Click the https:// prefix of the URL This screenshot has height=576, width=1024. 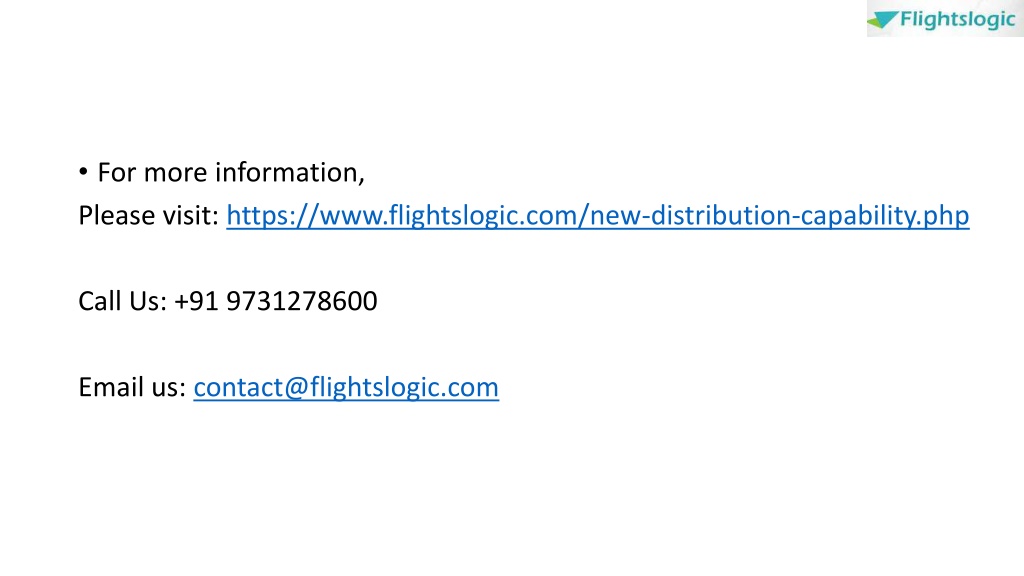click(x=272, y=216)
